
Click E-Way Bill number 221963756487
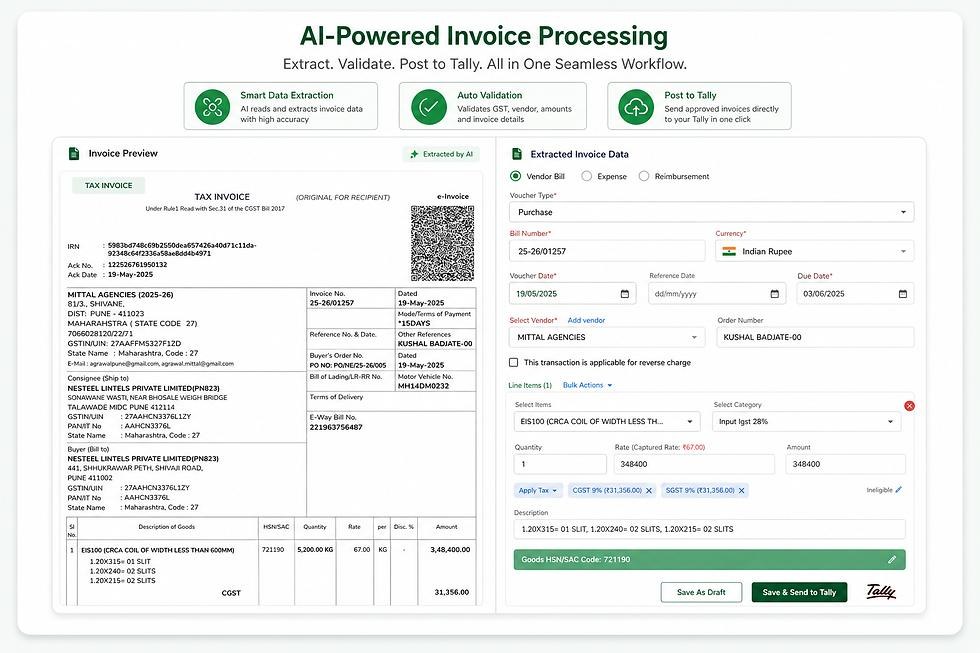pos(336,427)
